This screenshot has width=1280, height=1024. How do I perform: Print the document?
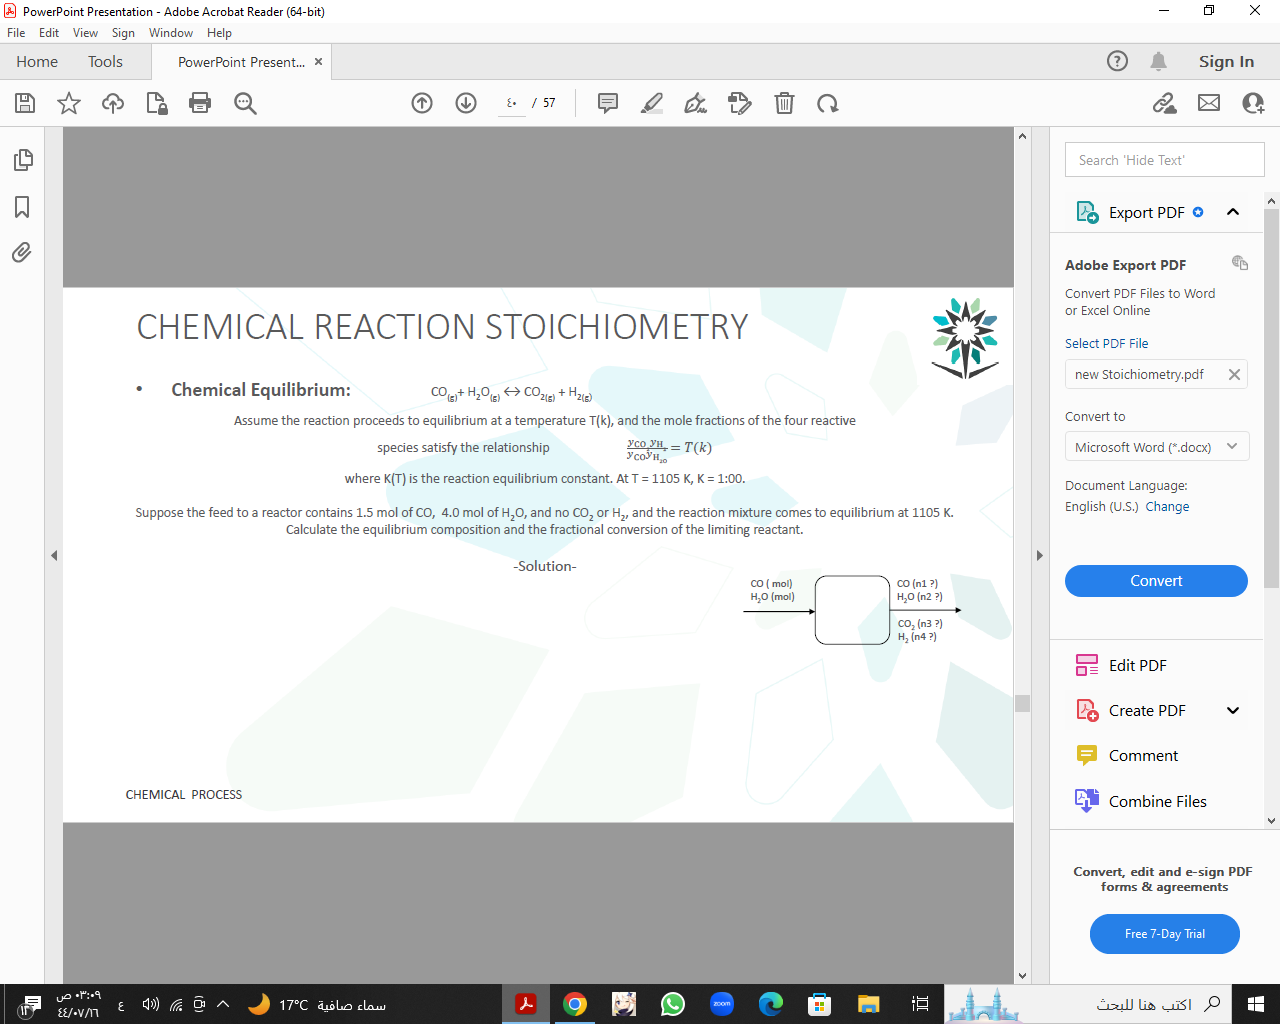(x=198, y=103)
